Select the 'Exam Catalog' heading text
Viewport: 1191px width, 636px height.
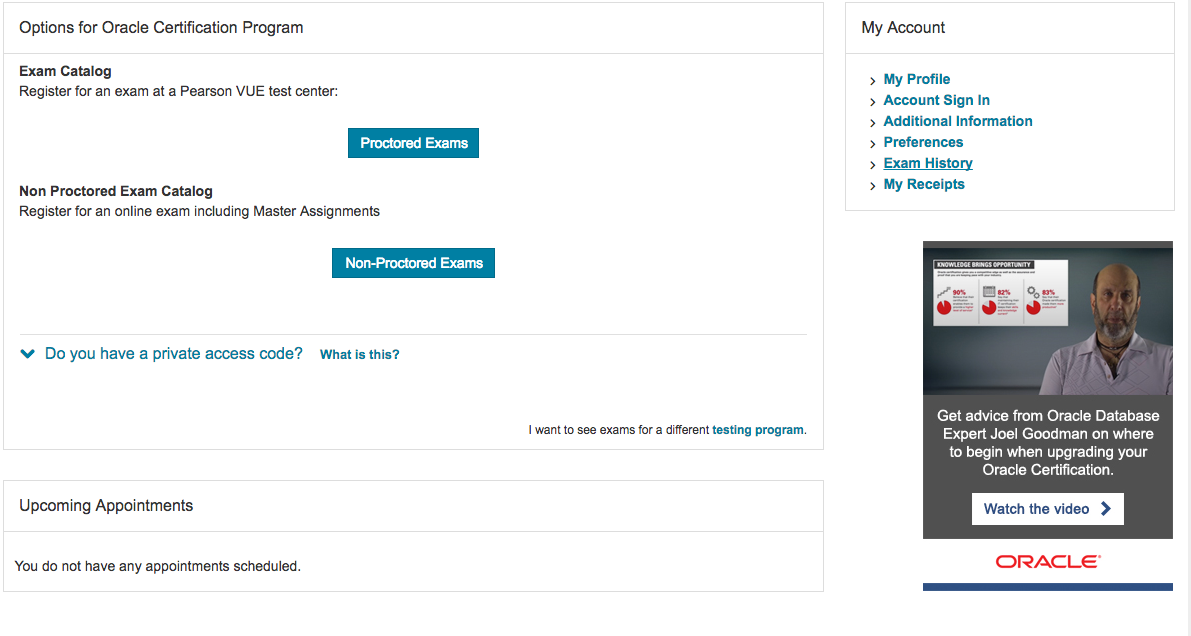pyautogui.click(x=65, y=71)
